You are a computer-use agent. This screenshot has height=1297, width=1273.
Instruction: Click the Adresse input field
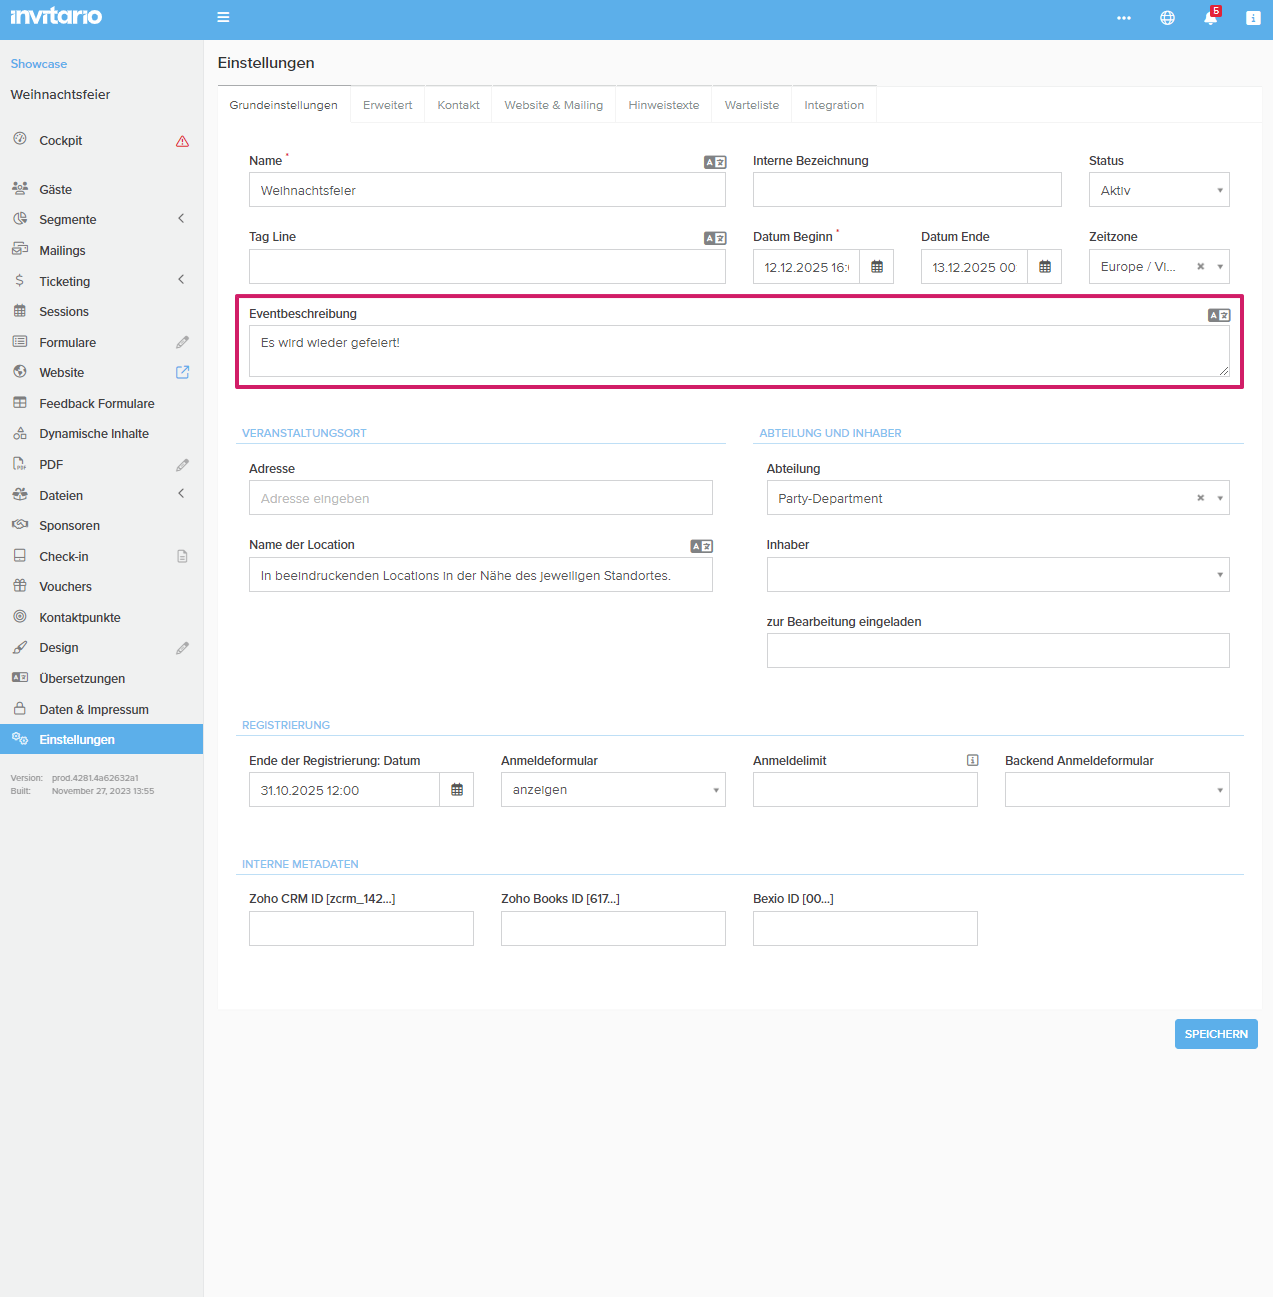[480, 498]
